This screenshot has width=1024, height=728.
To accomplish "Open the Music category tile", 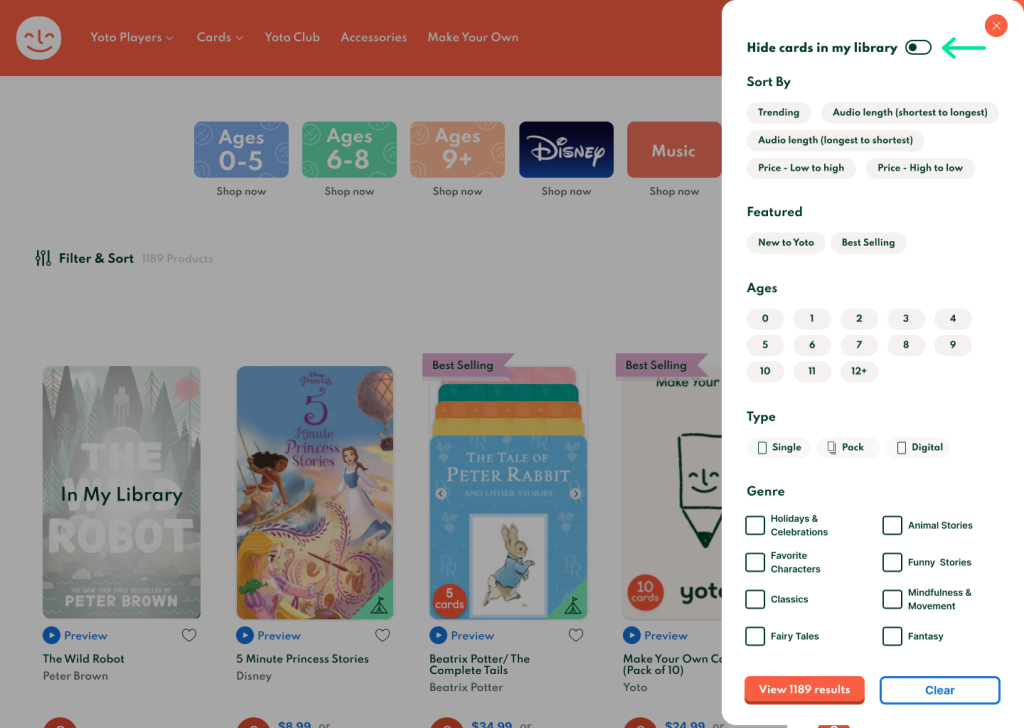I will pyautogui.click(x=674, y=150).
